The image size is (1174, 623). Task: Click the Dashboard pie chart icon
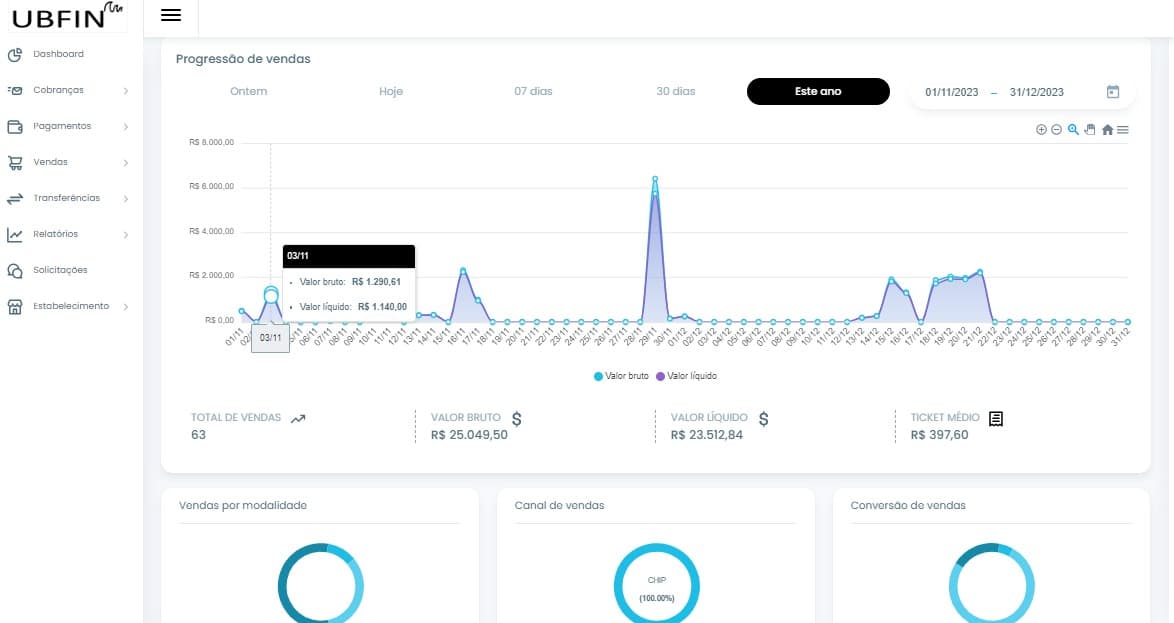click(15, 55)
